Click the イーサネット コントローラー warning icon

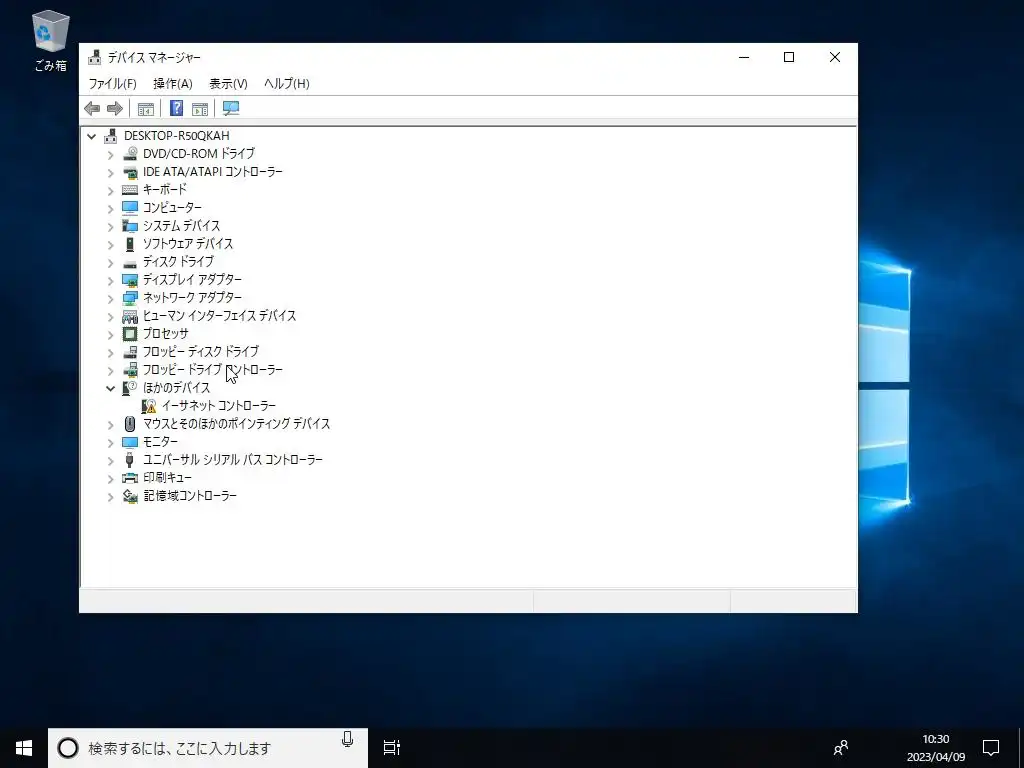tap(149, 406)
